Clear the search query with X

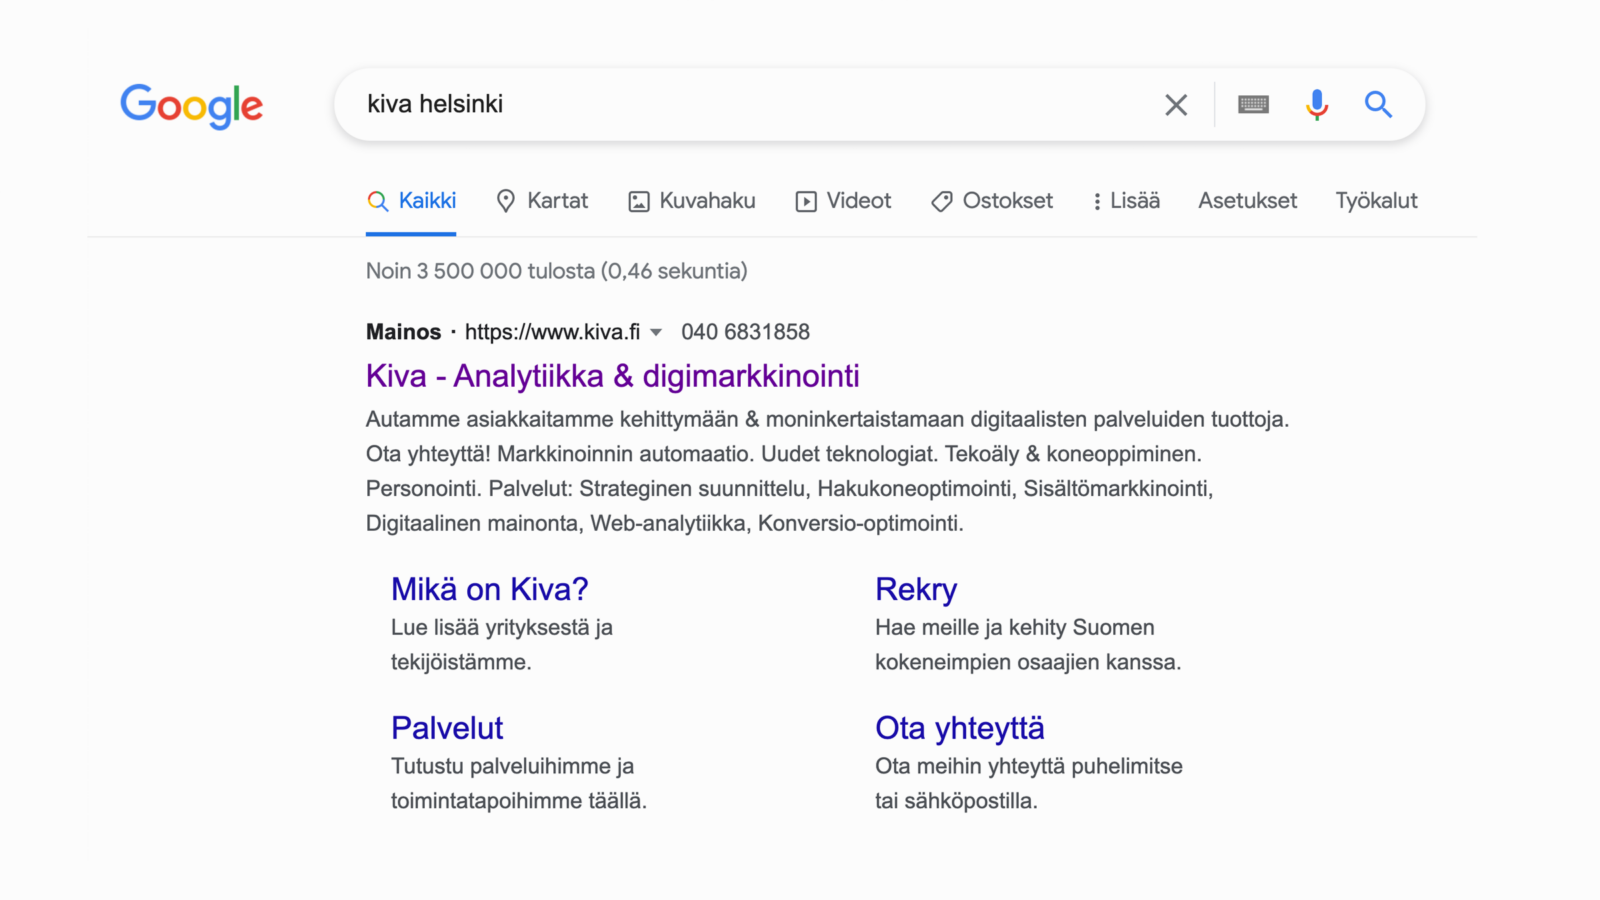pos(1176,105)
